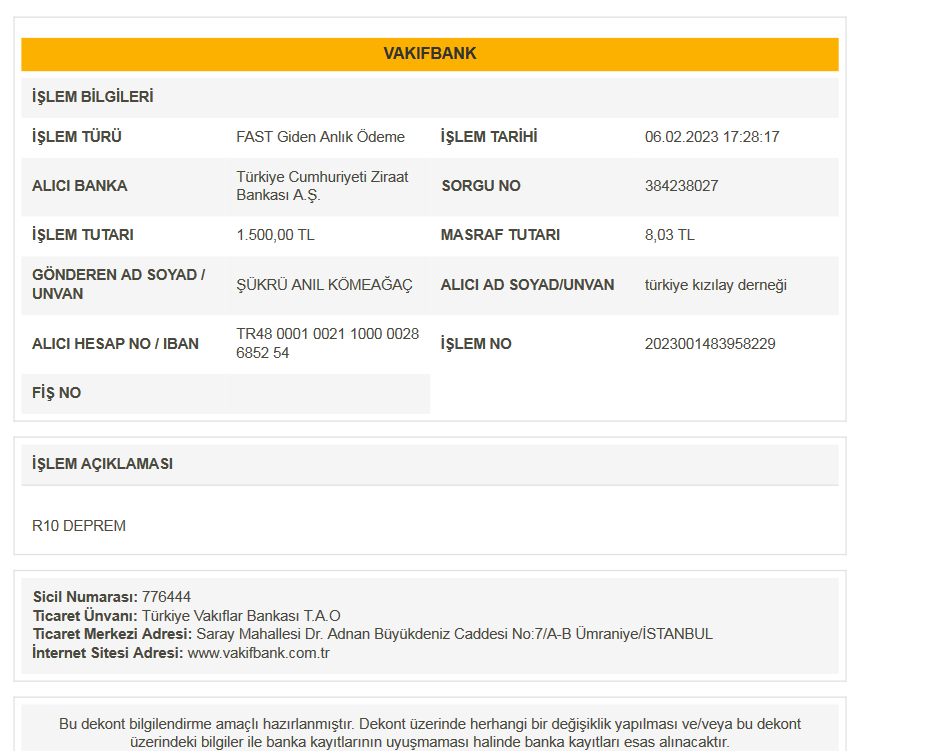Viewport: 929px width, 751px height.
Task: Click the 'Sicil Numarası: 776444' line
Action: 111,597
